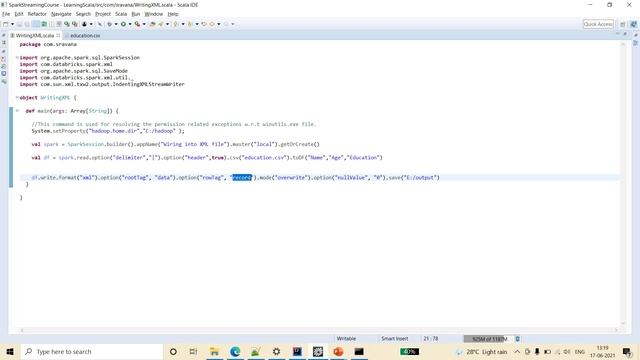The height and width of the screenshot is (360, 640).
Task: Collapse the import statements fold marker
Action: point(17,58)
